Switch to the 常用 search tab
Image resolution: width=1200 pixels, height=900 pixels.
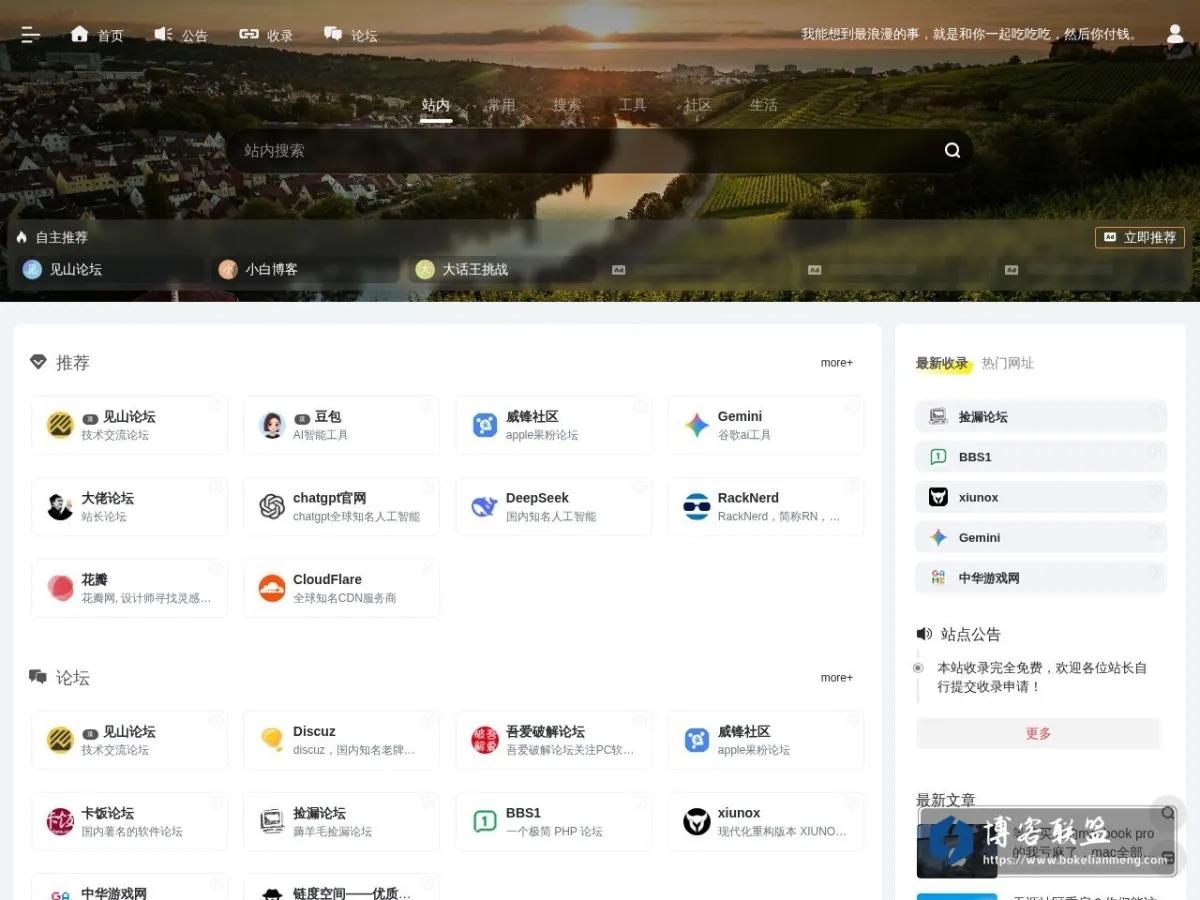point(501,105)
